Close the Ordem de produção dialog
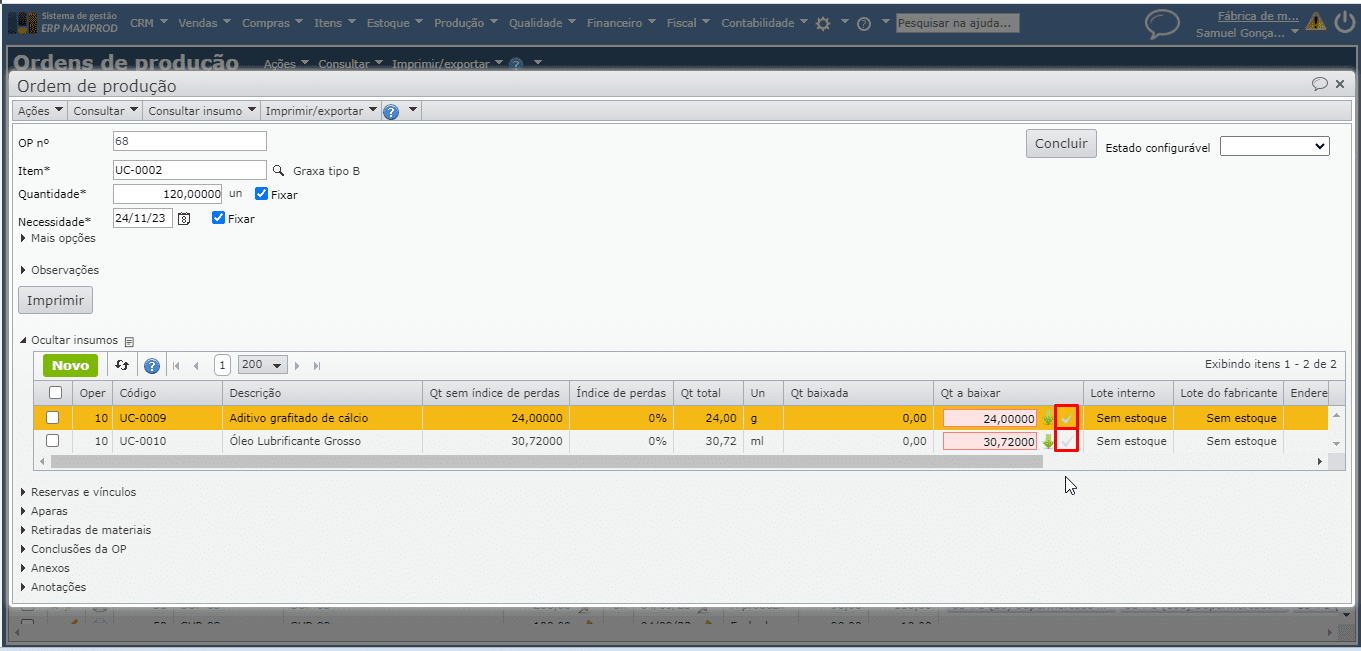Viewport: 1361px width, 651px height. tap(1340, 85)
